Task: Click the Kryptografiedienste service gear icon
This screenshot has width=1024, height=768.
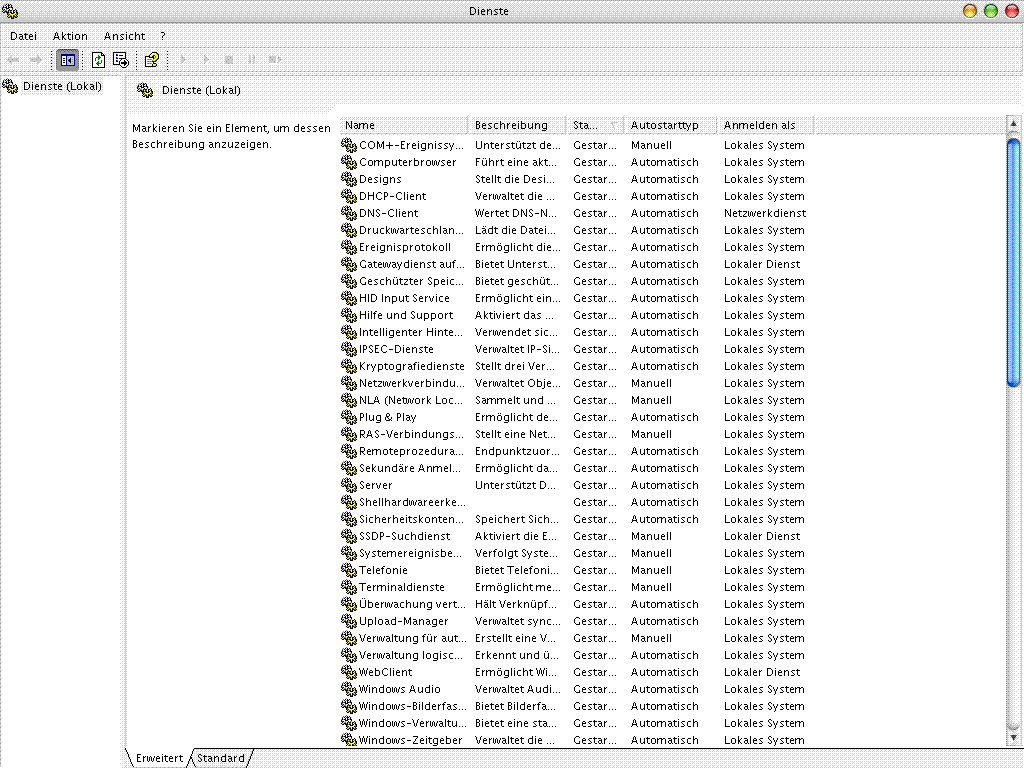Action: (349, 366)
